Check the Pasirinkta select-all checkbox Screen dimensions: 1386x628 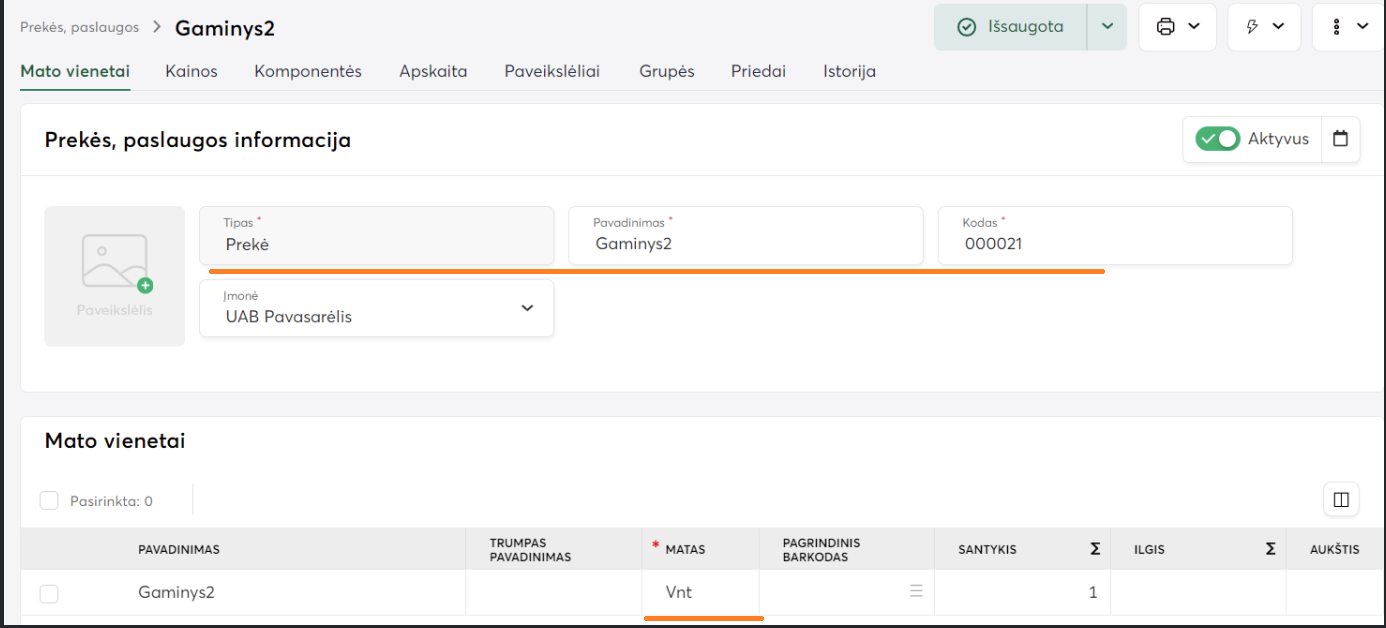coord(49,501)
